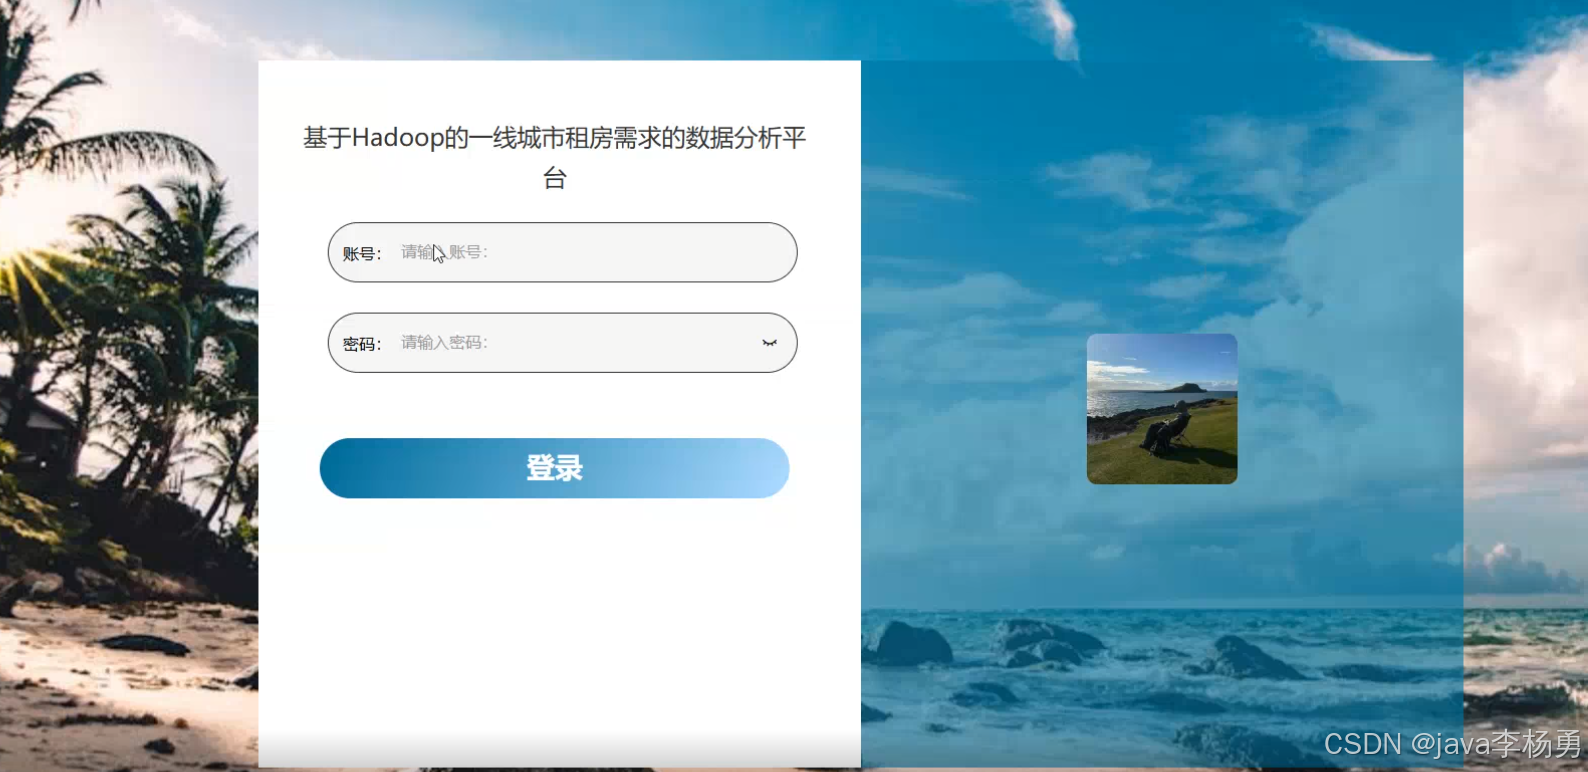1588x772 pixels.
Task: Click the 登录 login button
Action: pyautogui.click(x=554, y=468)
